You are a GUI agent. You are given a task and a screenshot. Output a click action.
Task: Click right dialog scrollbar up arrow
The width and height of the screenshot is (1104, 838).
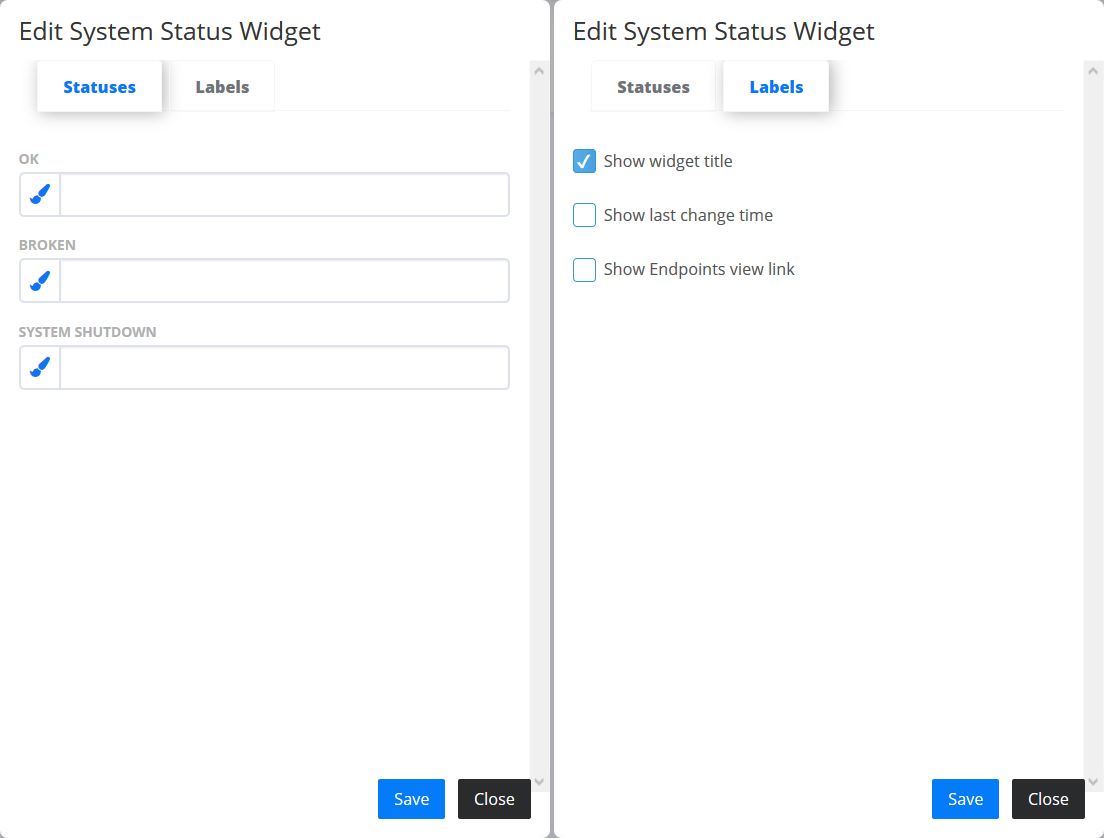click(1093, 70)
